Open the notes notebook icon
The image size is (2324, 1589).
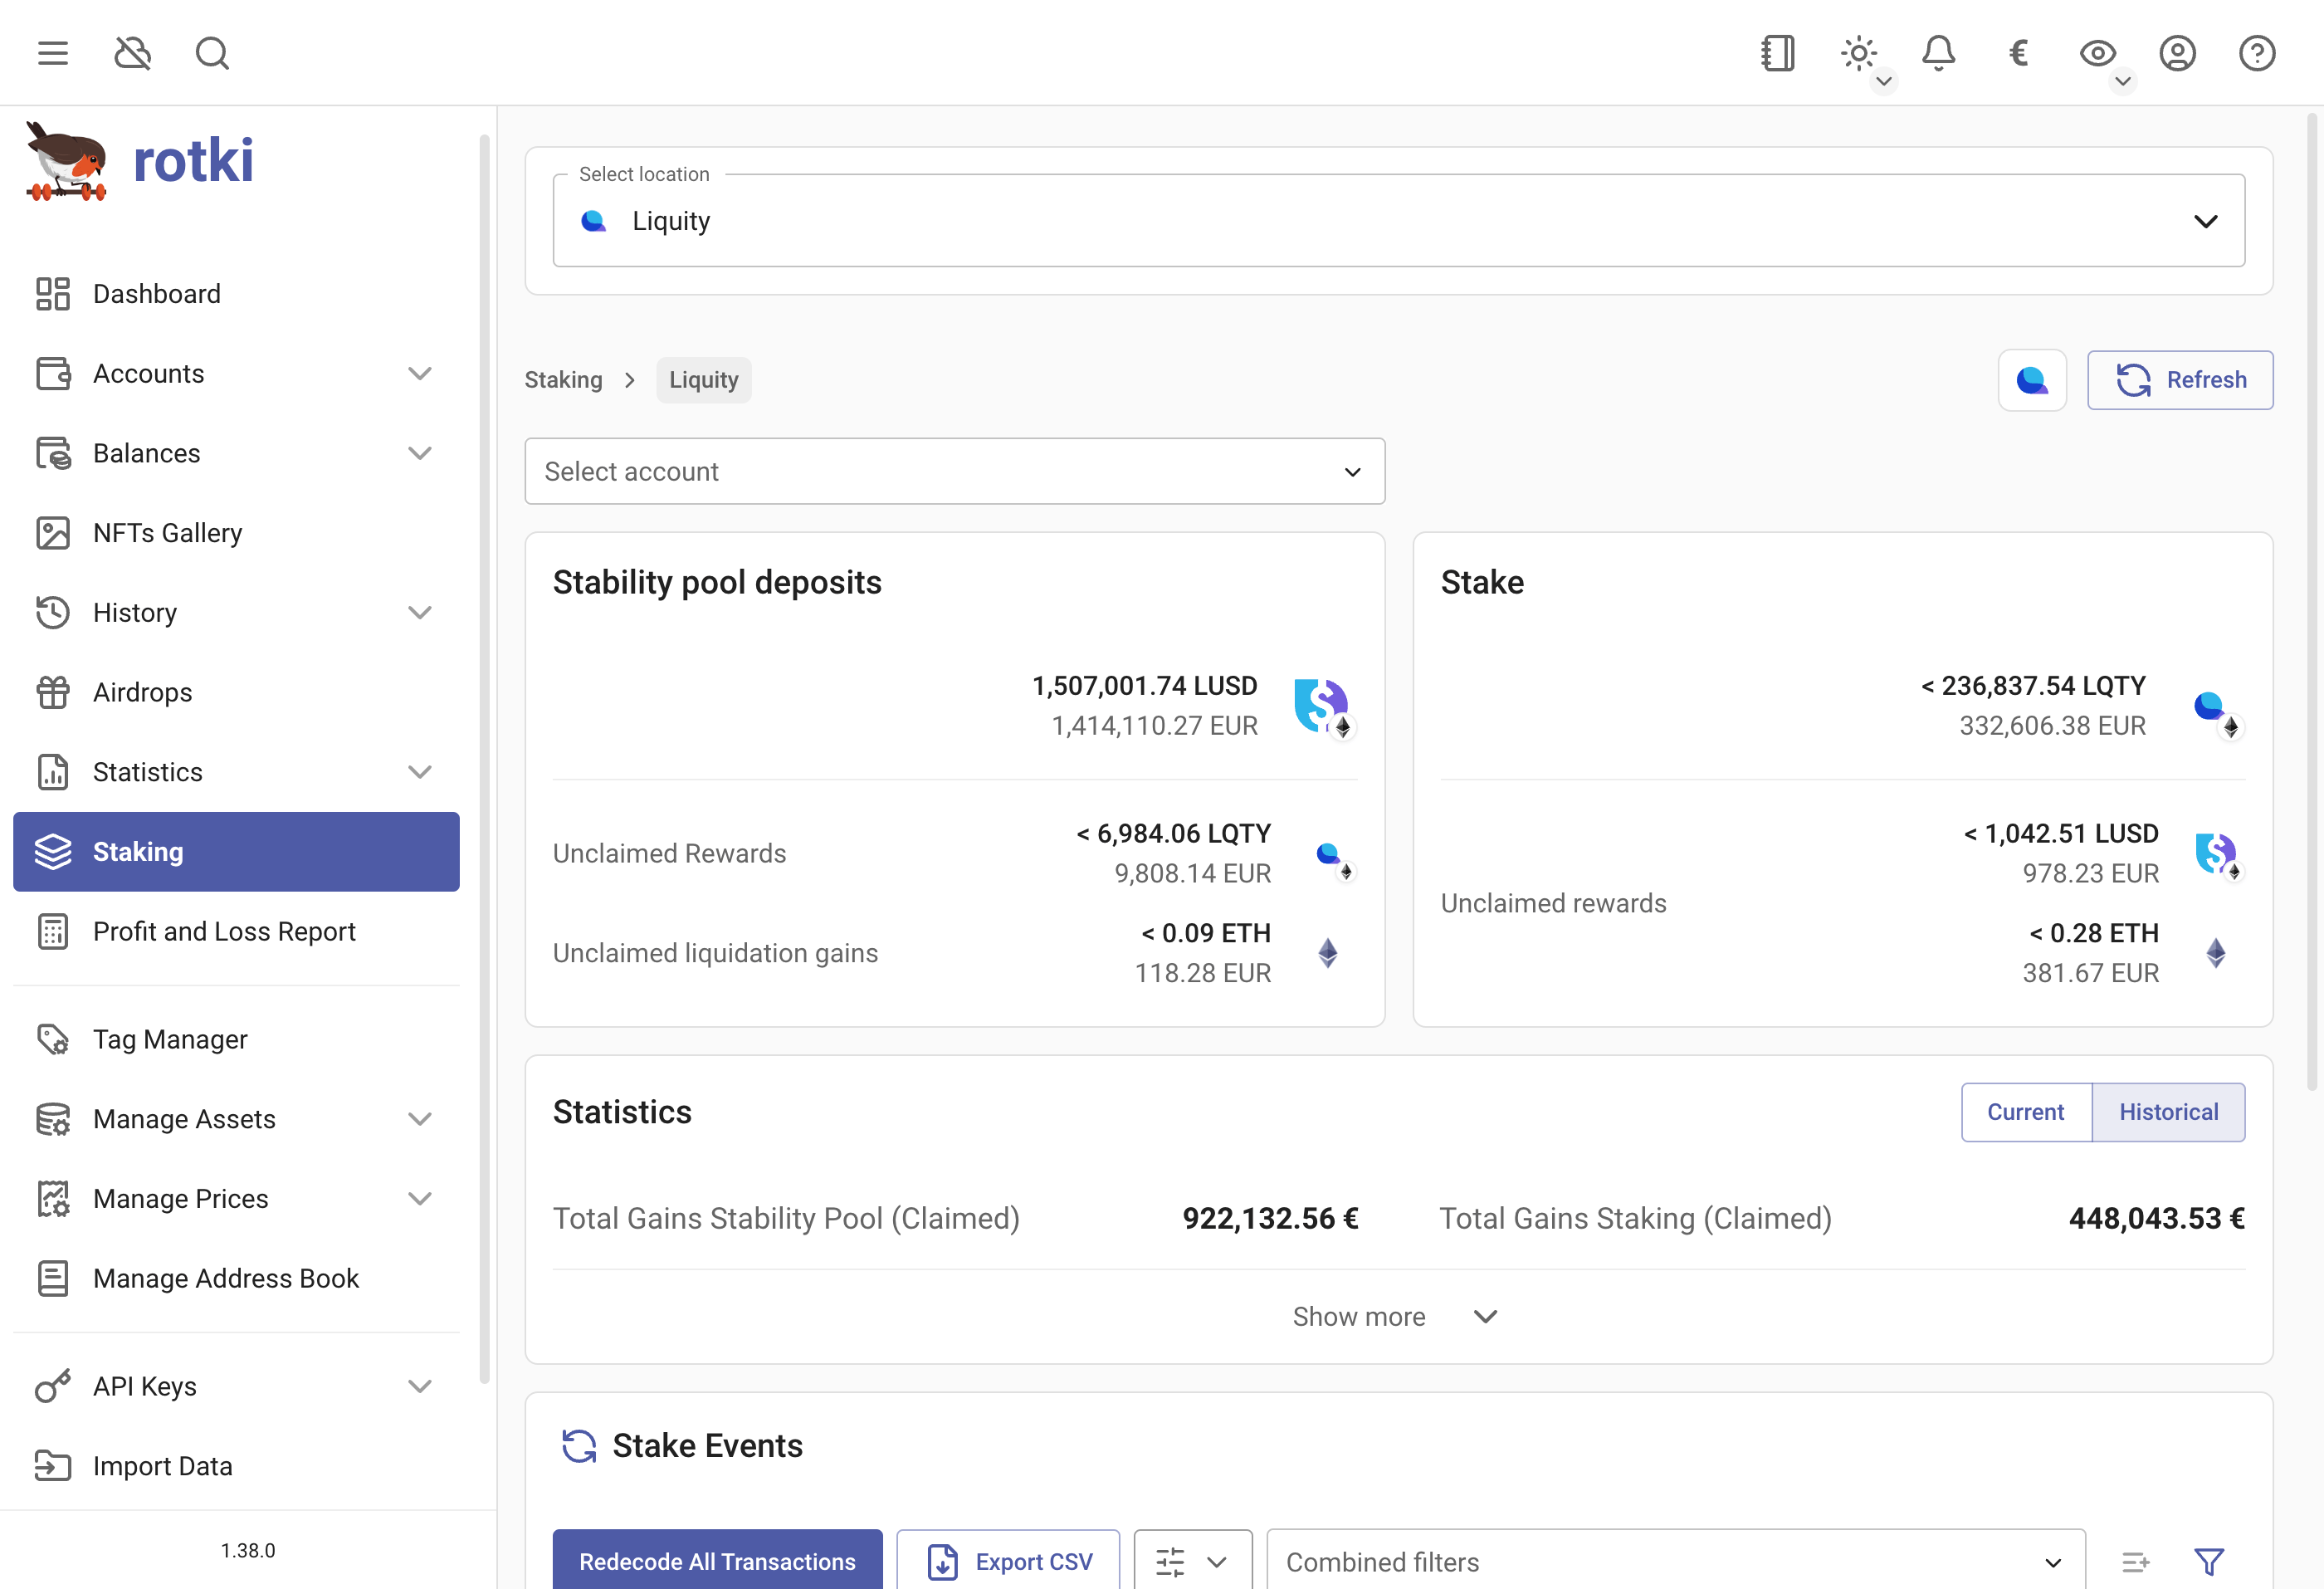[x=1778, y=53]
